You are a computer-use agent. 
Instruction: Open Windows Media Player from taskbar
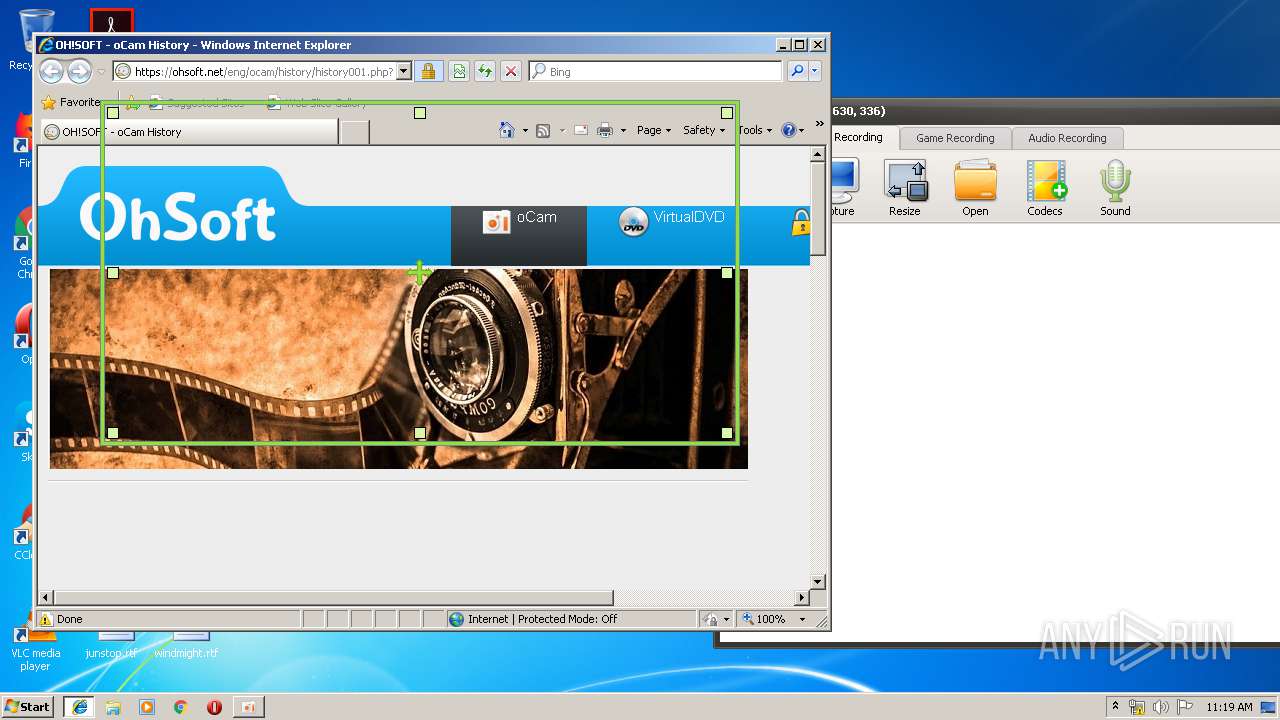click(147, 707)
